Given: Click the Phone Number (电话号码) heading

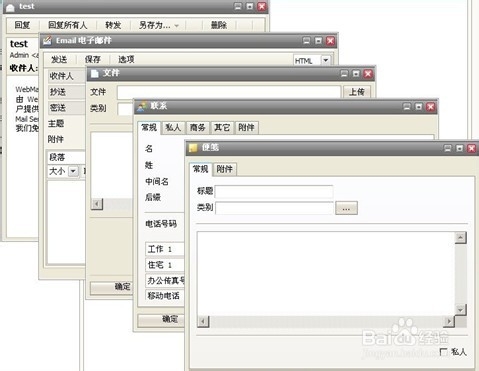Looking at the screenshot, I should click(161, 224).
